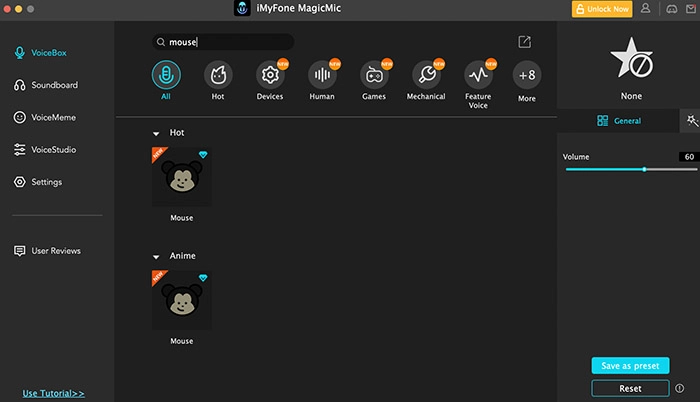The image size is (700, 402).
Task: Select the Mouse voice under Anime
Action: (181, 301)
